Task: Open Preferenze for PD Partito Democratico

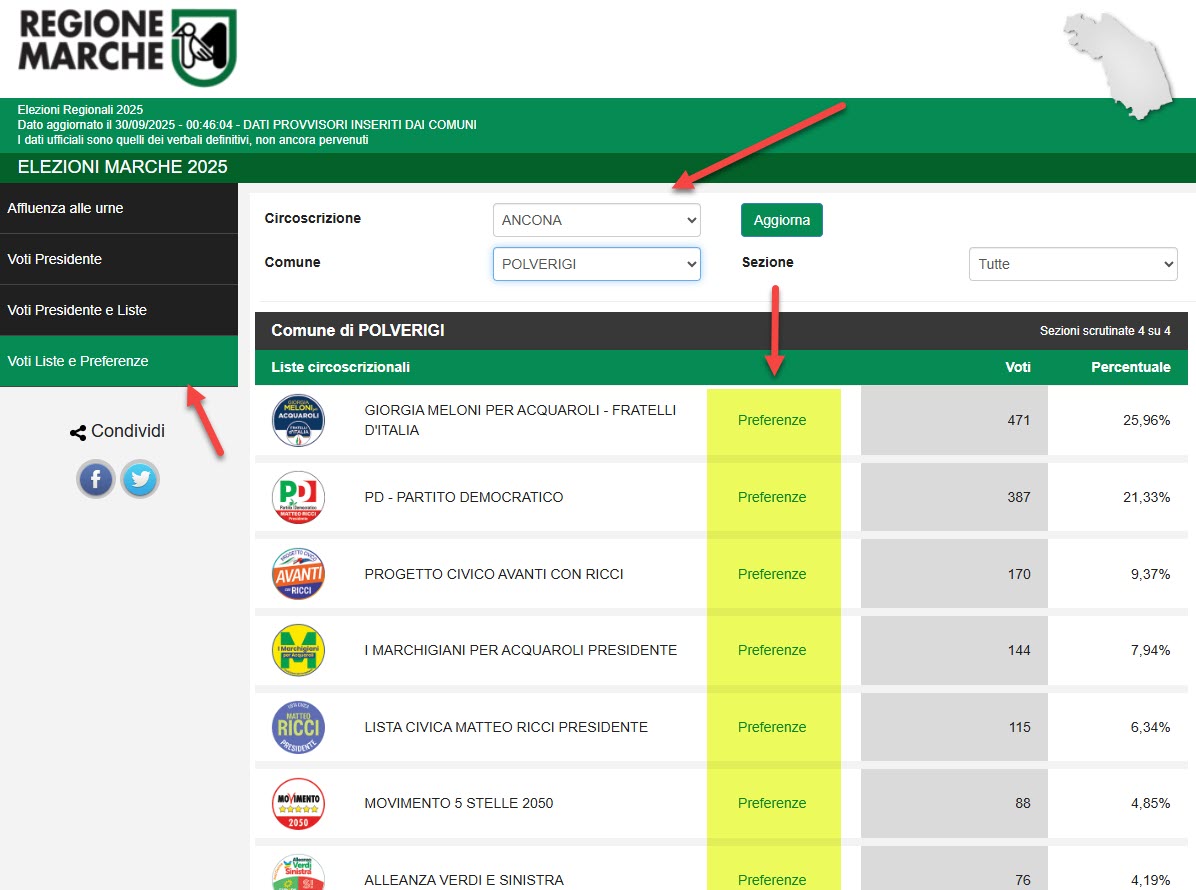Action: (x=772, y=497)
